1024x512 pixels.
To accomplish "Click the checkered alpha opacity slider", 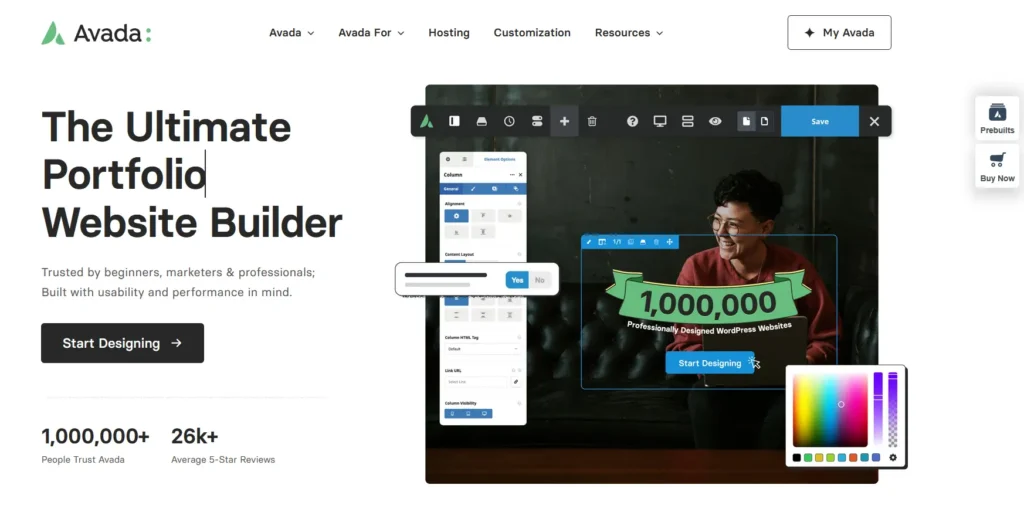I will pos(893,409).
